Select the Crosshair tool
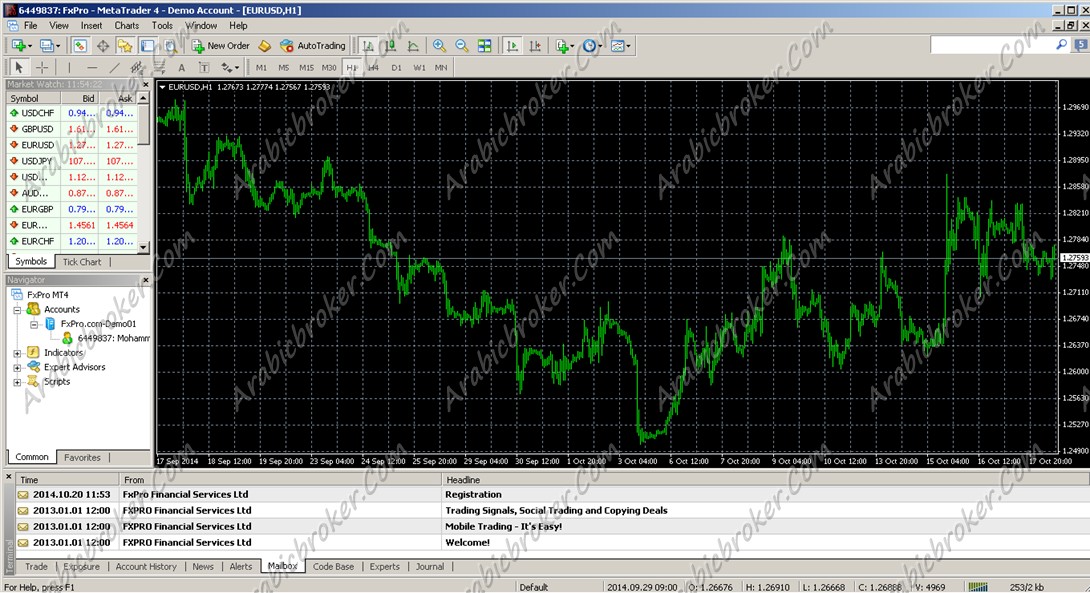The image size is (1090, 593). pyautogui.click(x=42, y=67)
